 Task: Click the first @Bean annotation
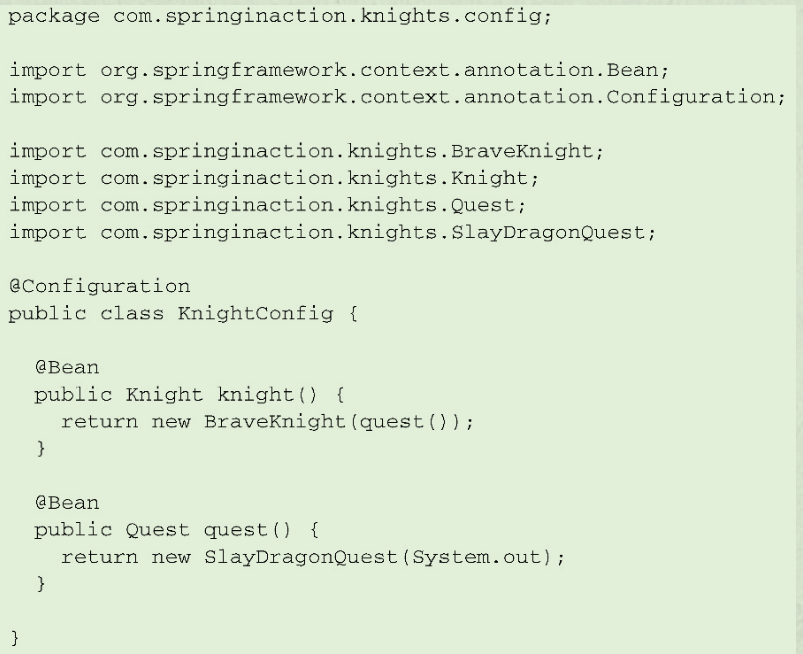pyautogui.click(x=67, y=368)
